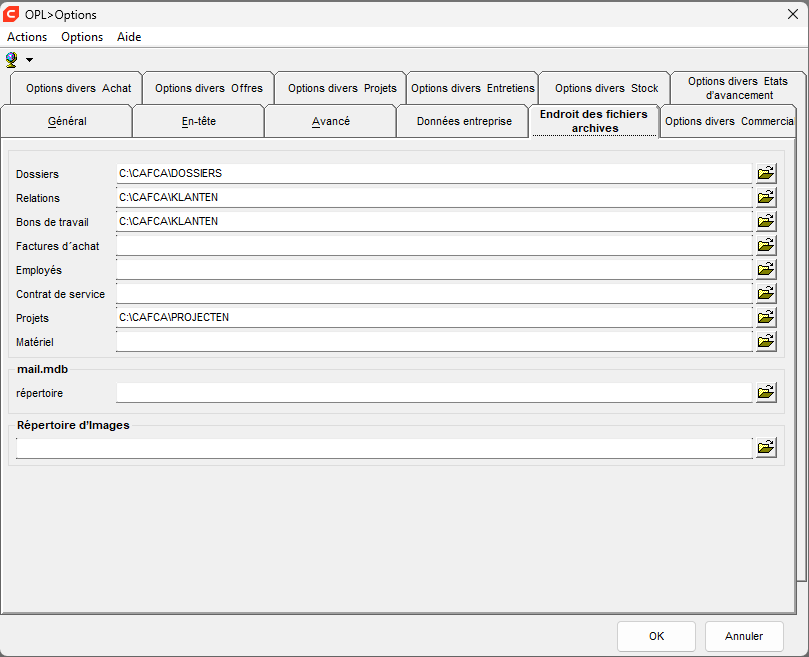Click the Répertoire d'Images heading
809x657 pixels.
[x=73, y=425]
